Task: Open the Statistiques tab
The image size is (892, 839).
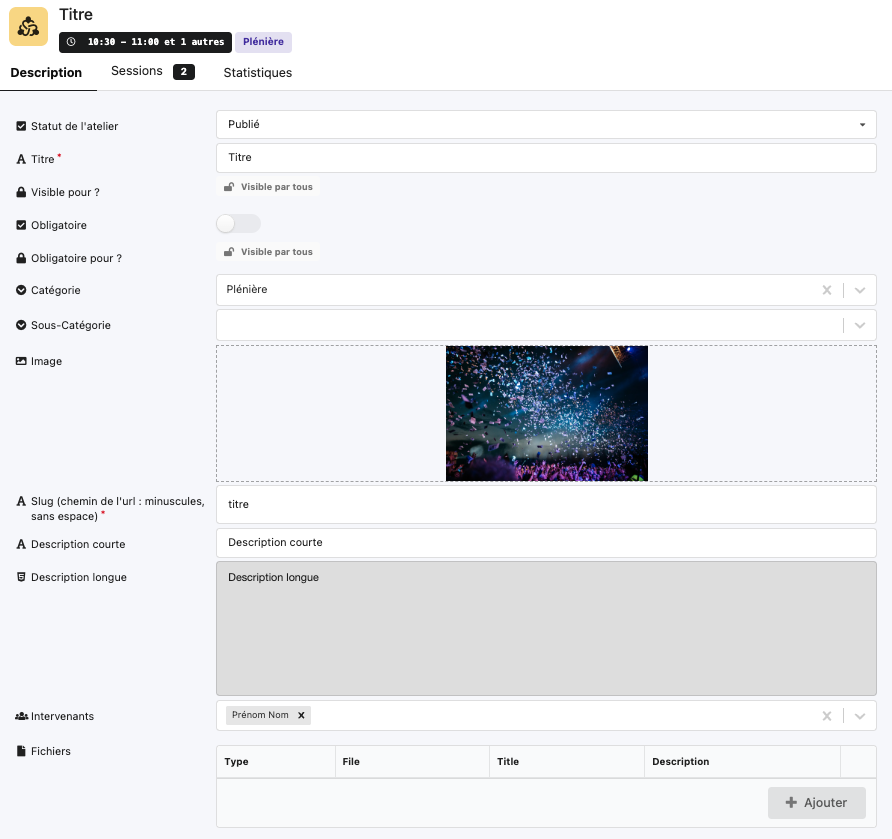Action: click(x=258, y=73)
